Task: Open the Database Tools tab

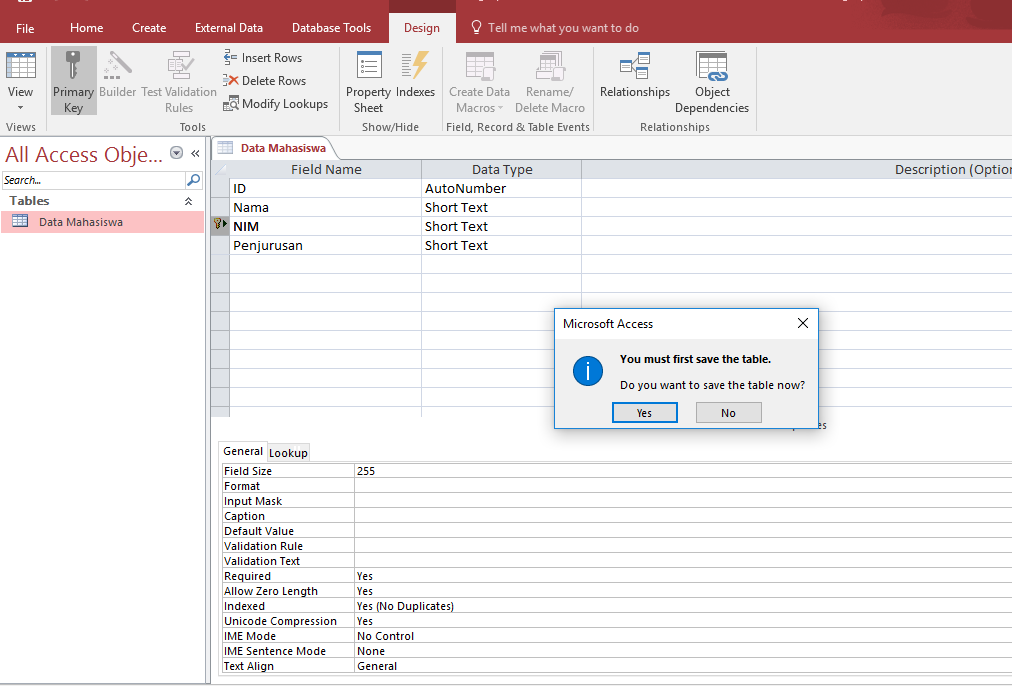Action: coord(332,28)
